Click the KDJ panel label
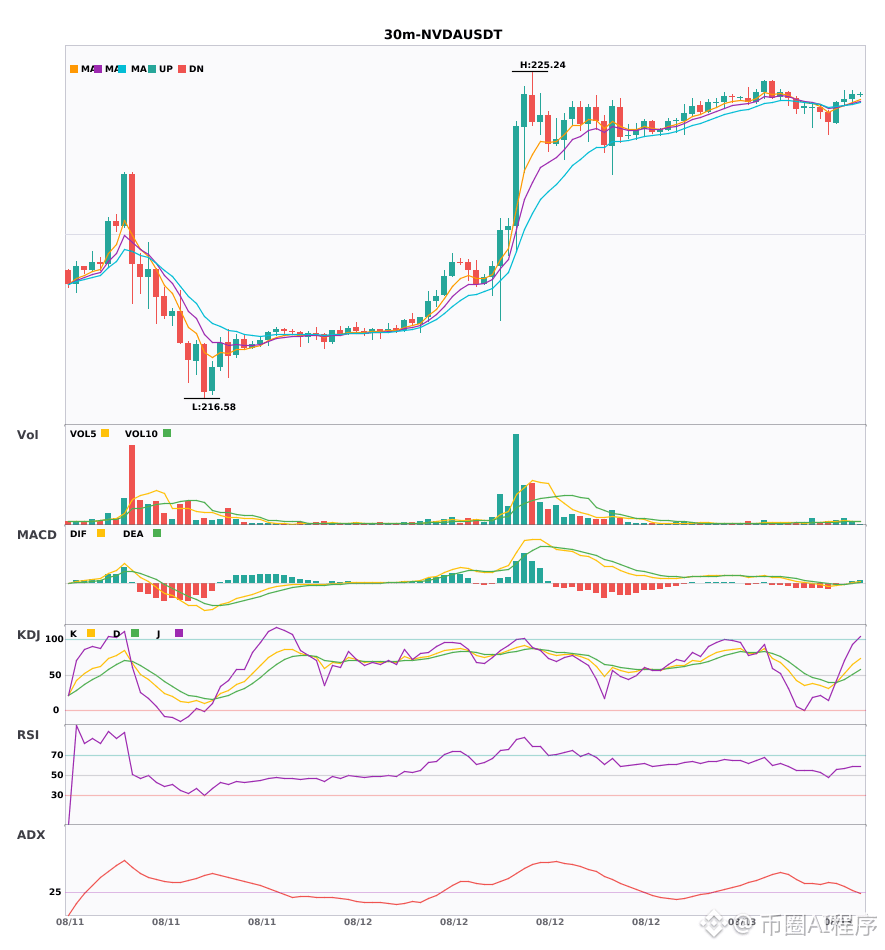This screenshot has width=885, height=950. 28,635
